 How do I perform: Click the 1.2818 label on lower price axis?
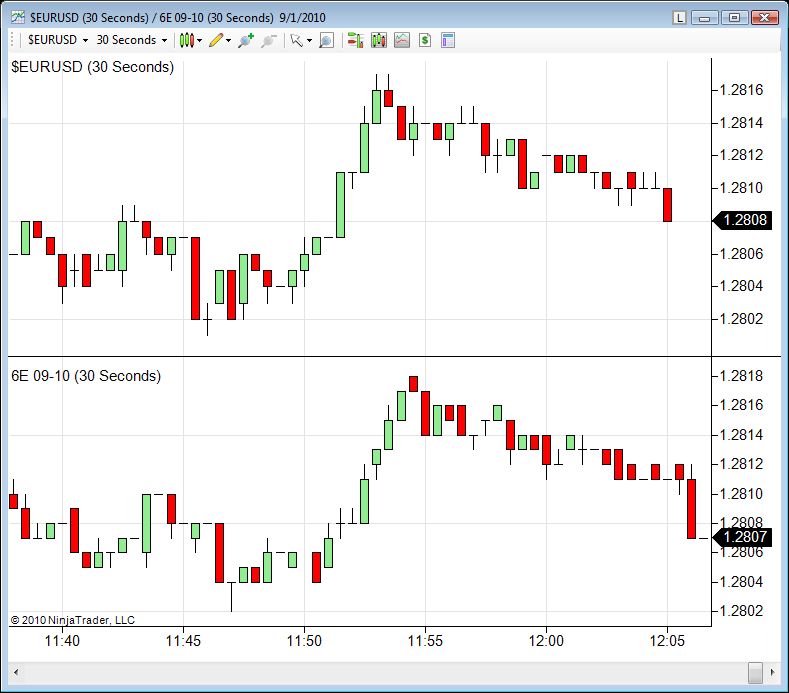click(x=741, y=376)
